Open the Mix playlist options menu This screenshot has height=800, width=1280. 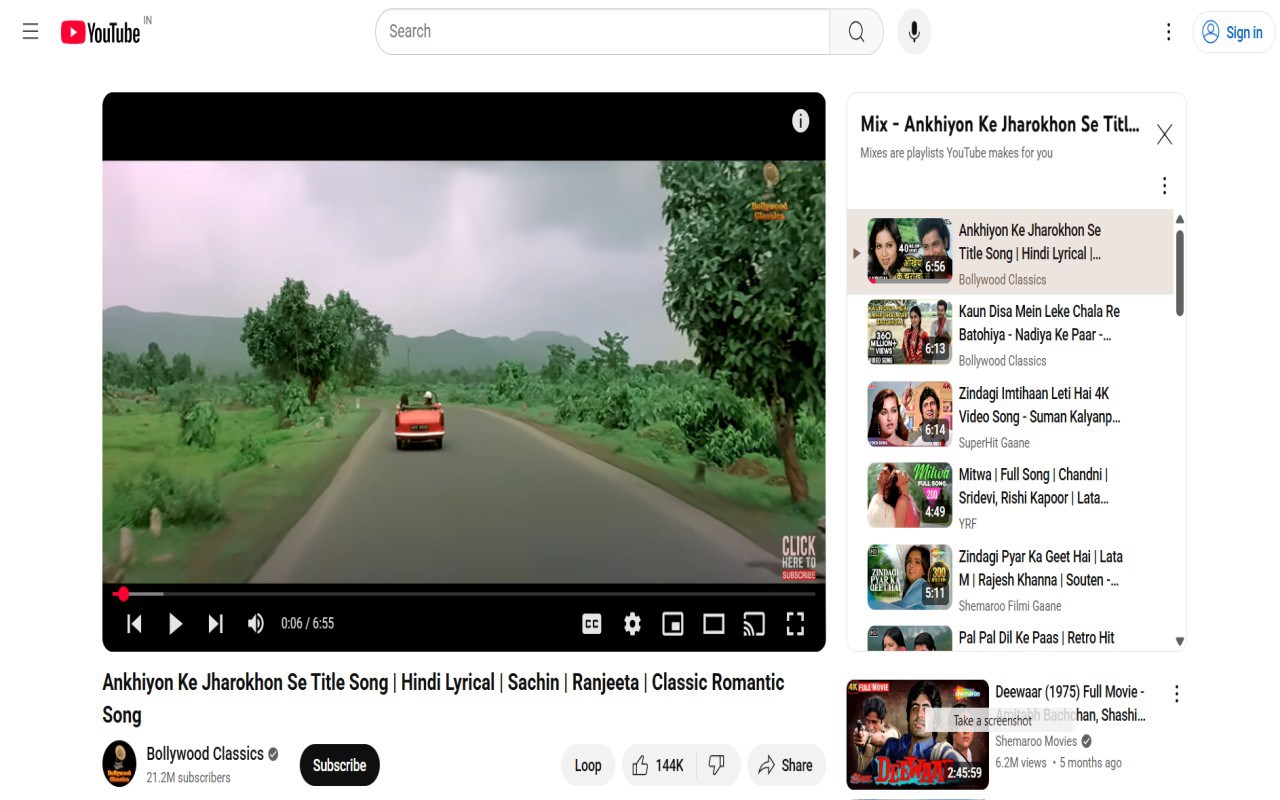coord(1164,186)
